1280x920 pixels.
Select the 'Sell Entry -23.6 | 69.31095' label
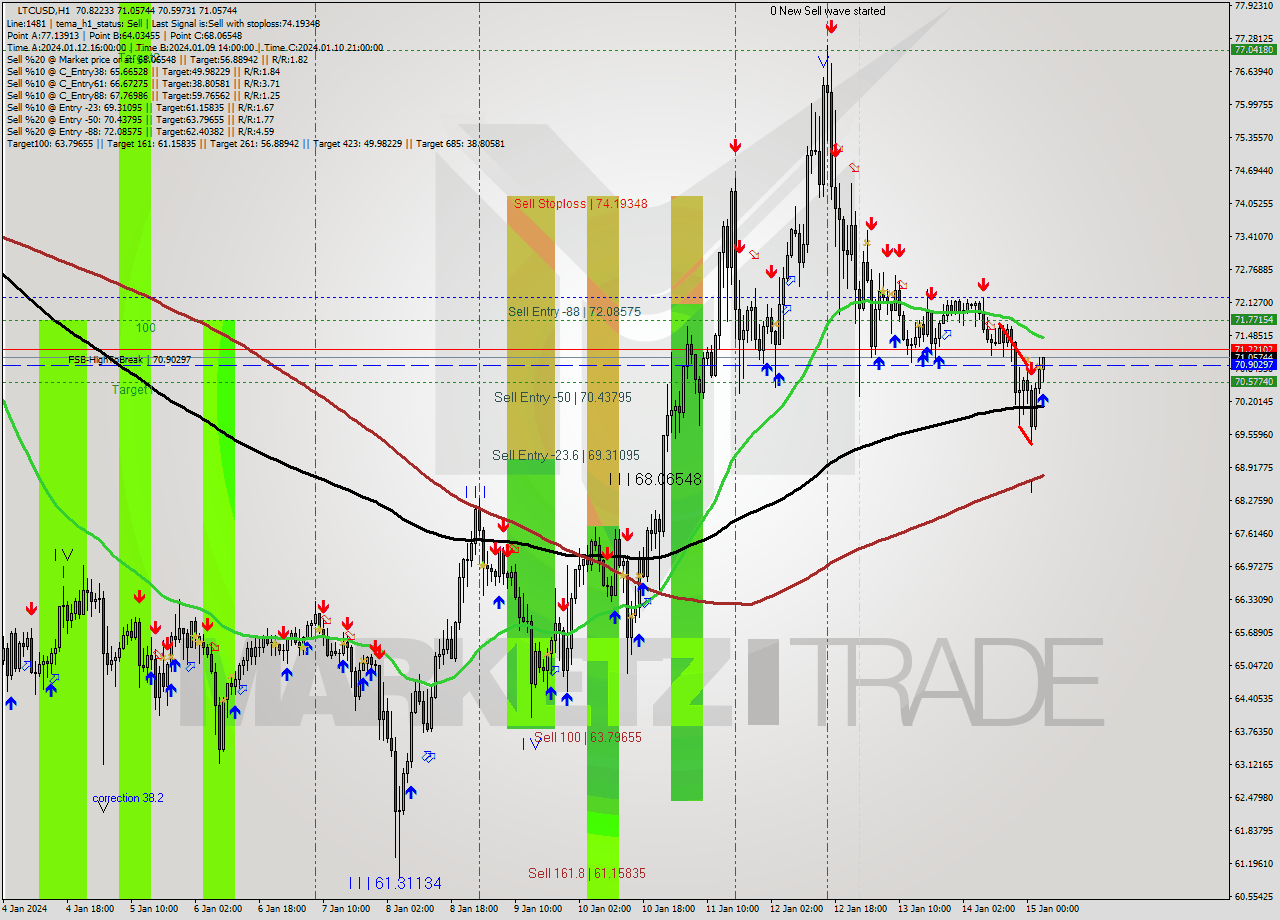(565, 455)
